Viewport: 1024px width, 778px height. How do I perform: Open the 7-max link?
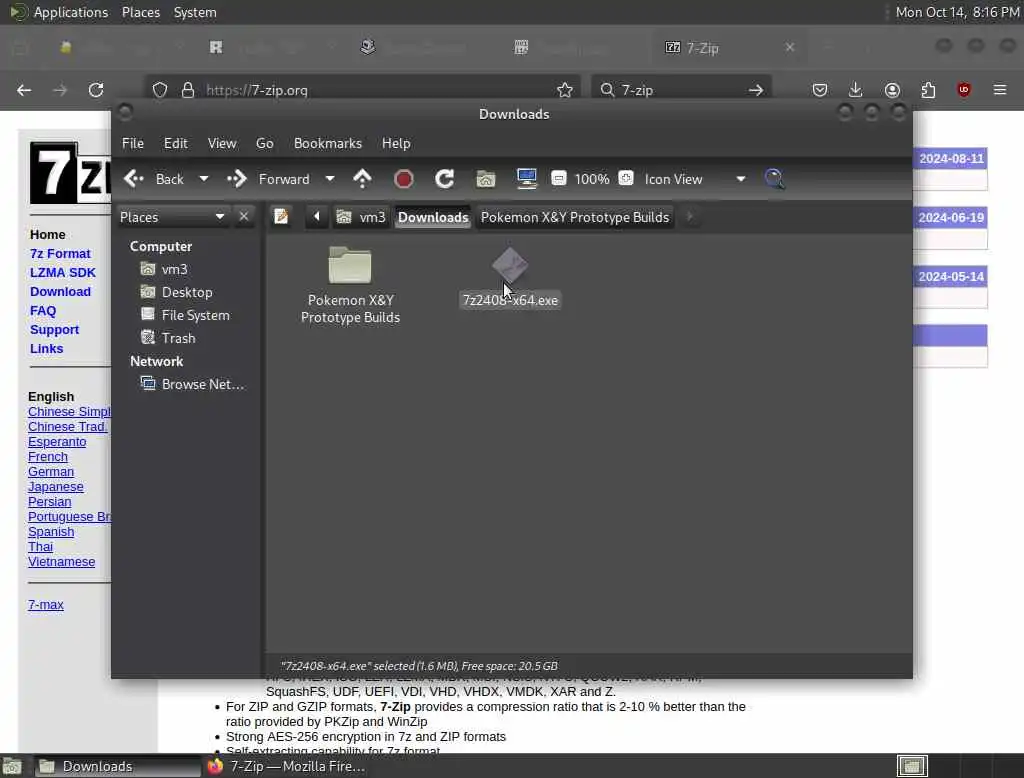tap(46, 605)
